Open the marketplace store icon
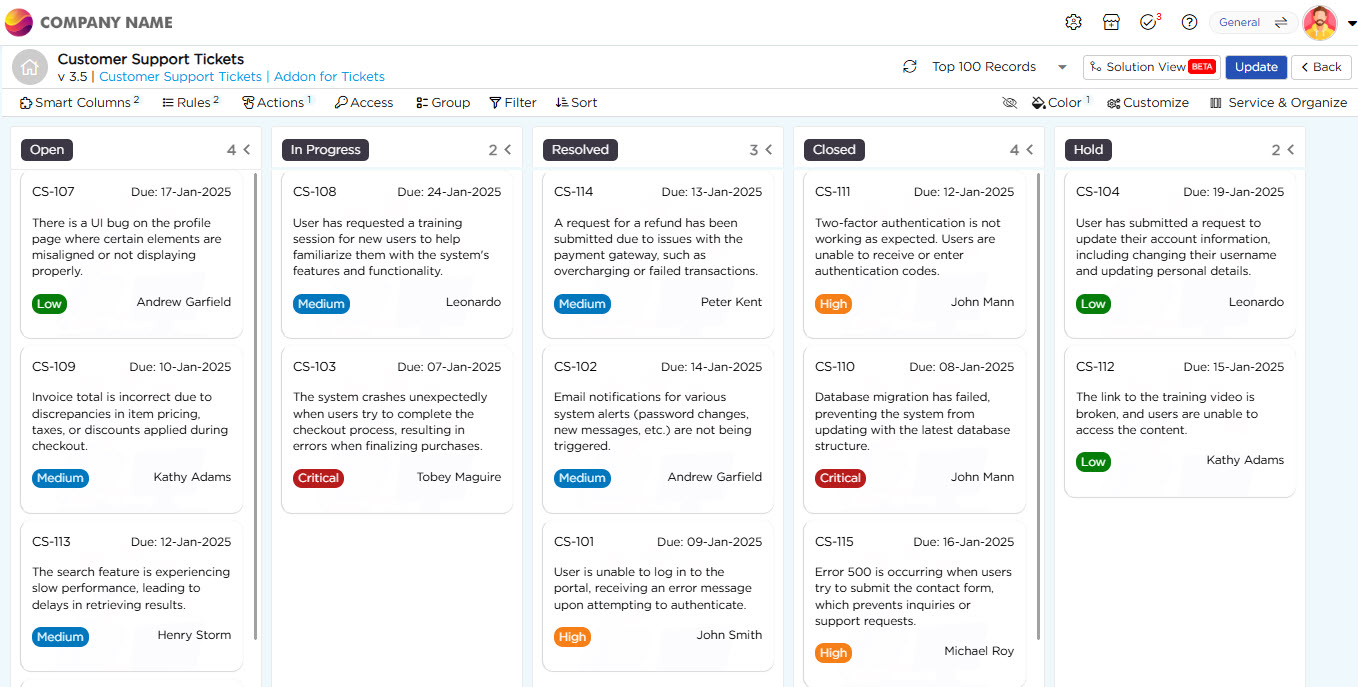 point(1111,22)
